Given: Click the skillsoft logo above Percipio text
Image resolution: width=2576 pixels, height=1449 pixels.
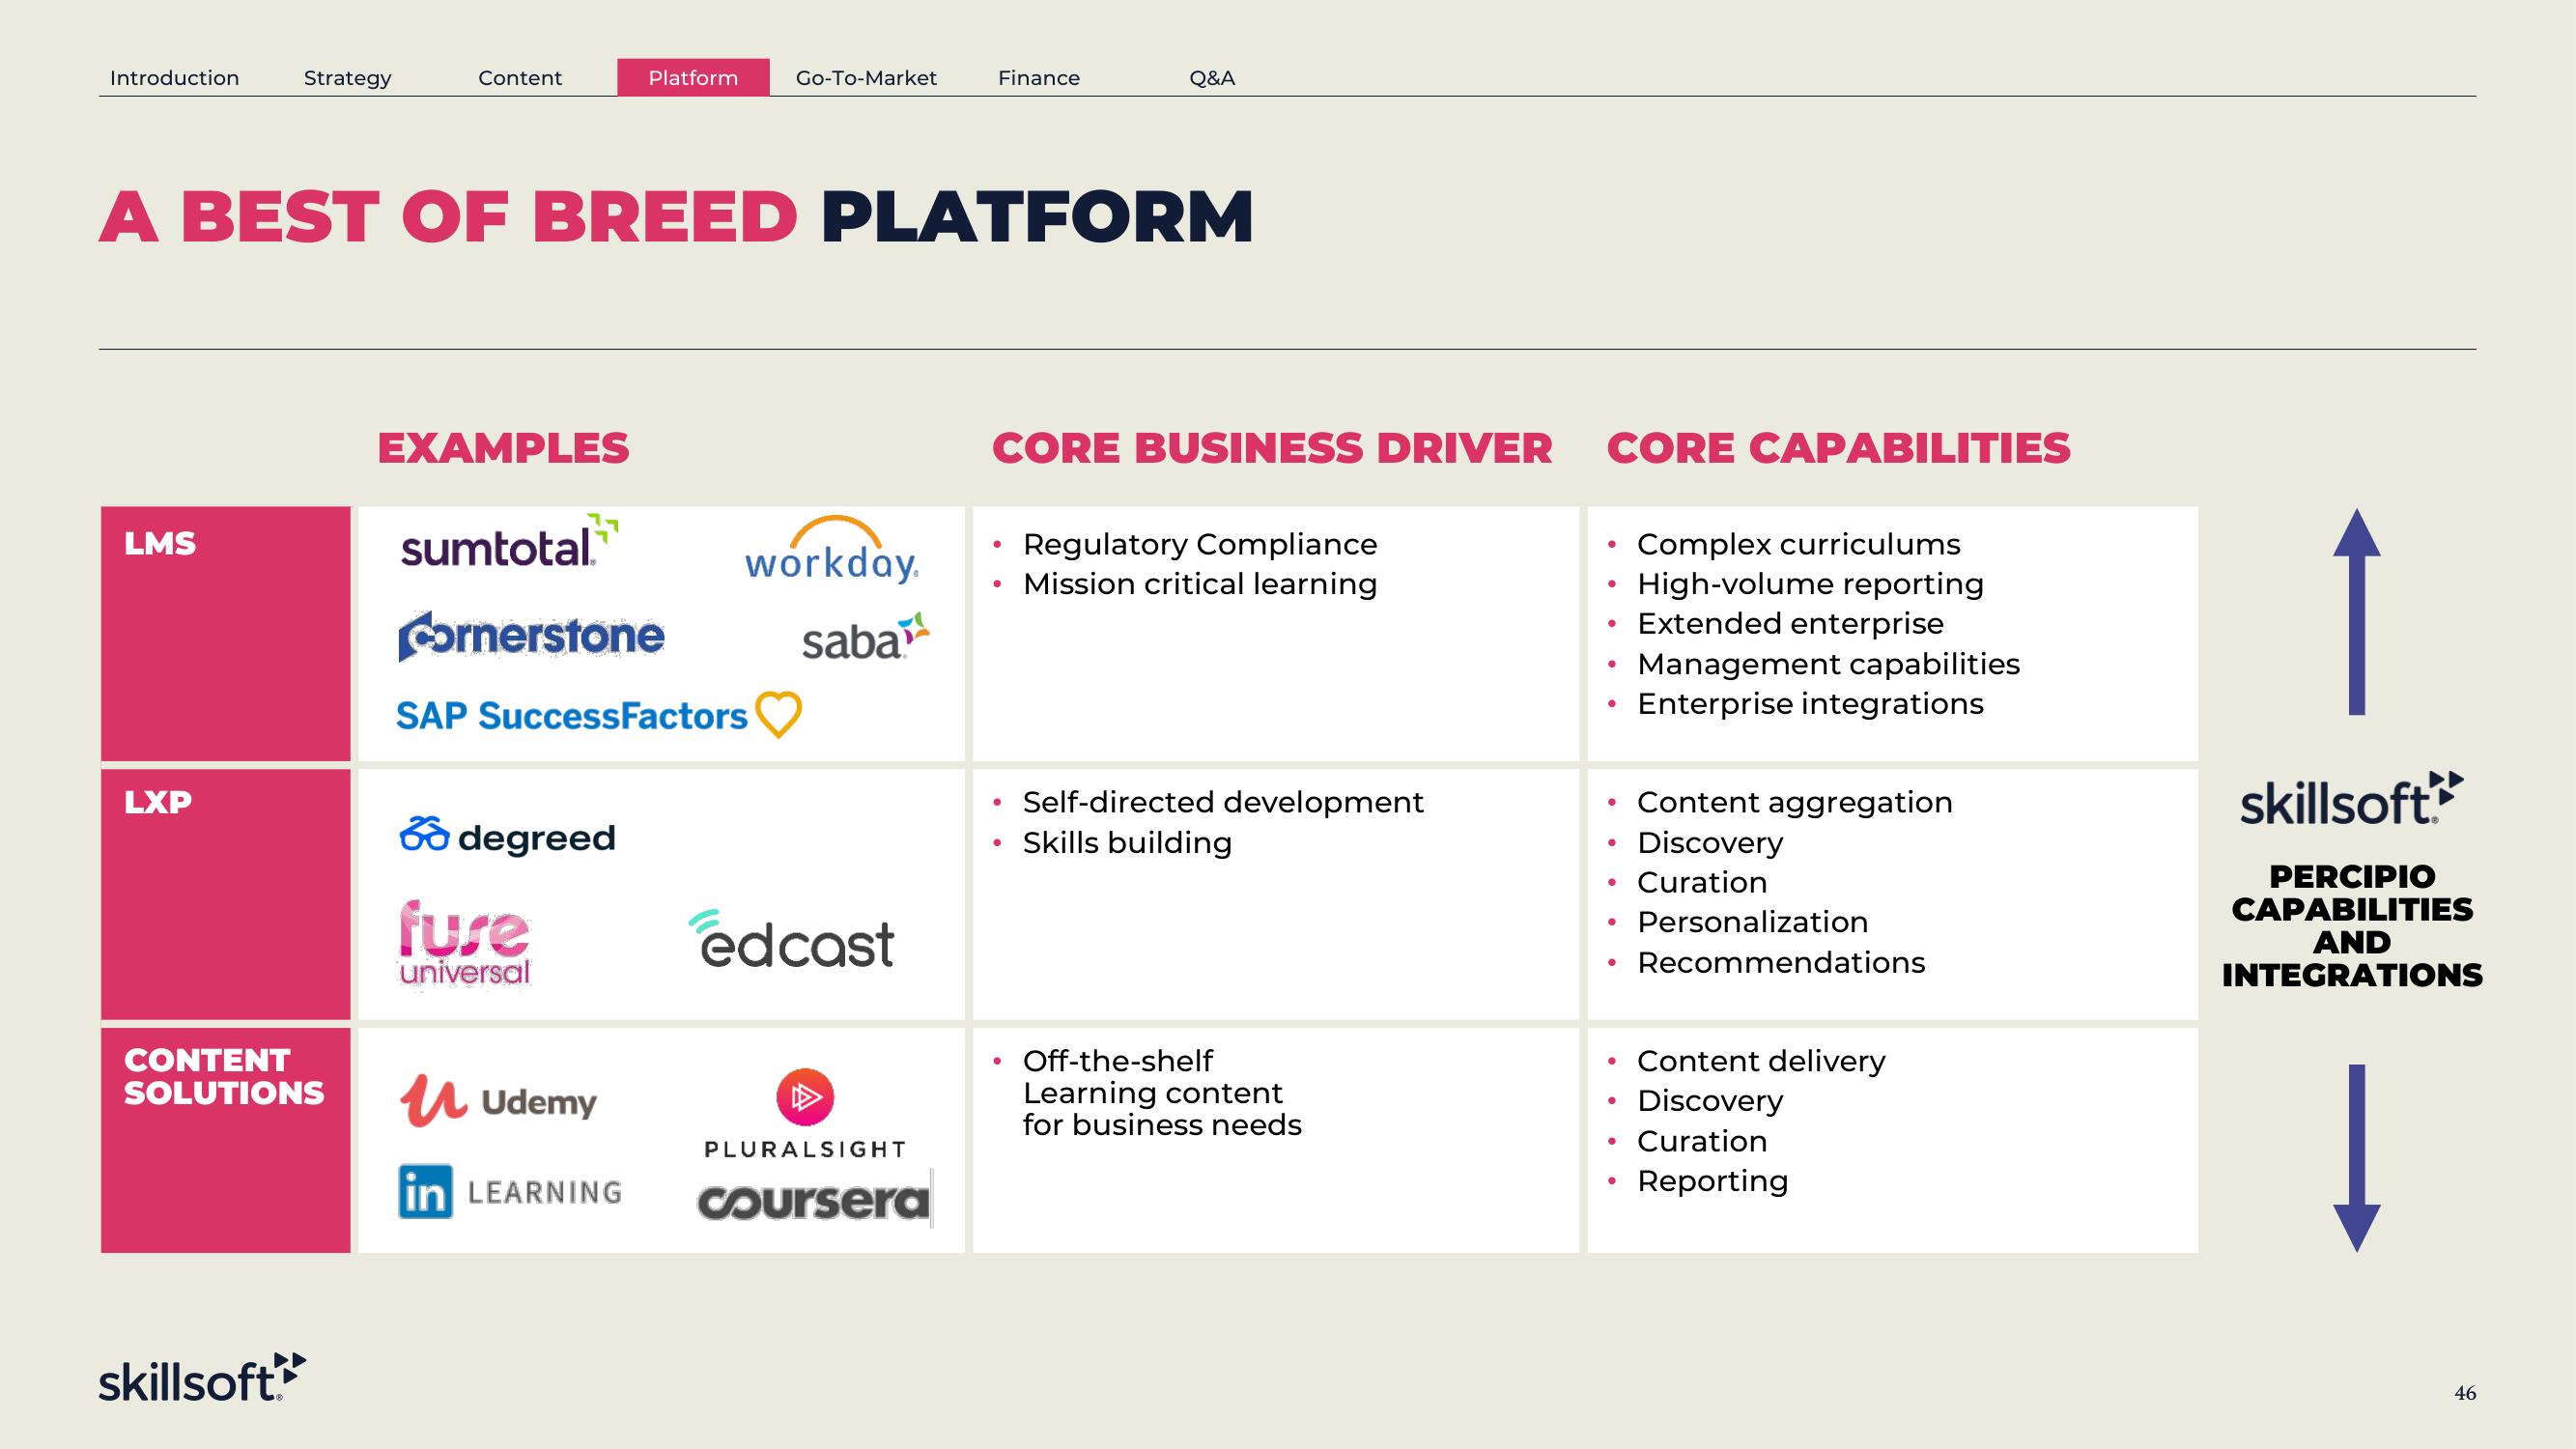Looking at the screenshot, I should coord(2352,799).
